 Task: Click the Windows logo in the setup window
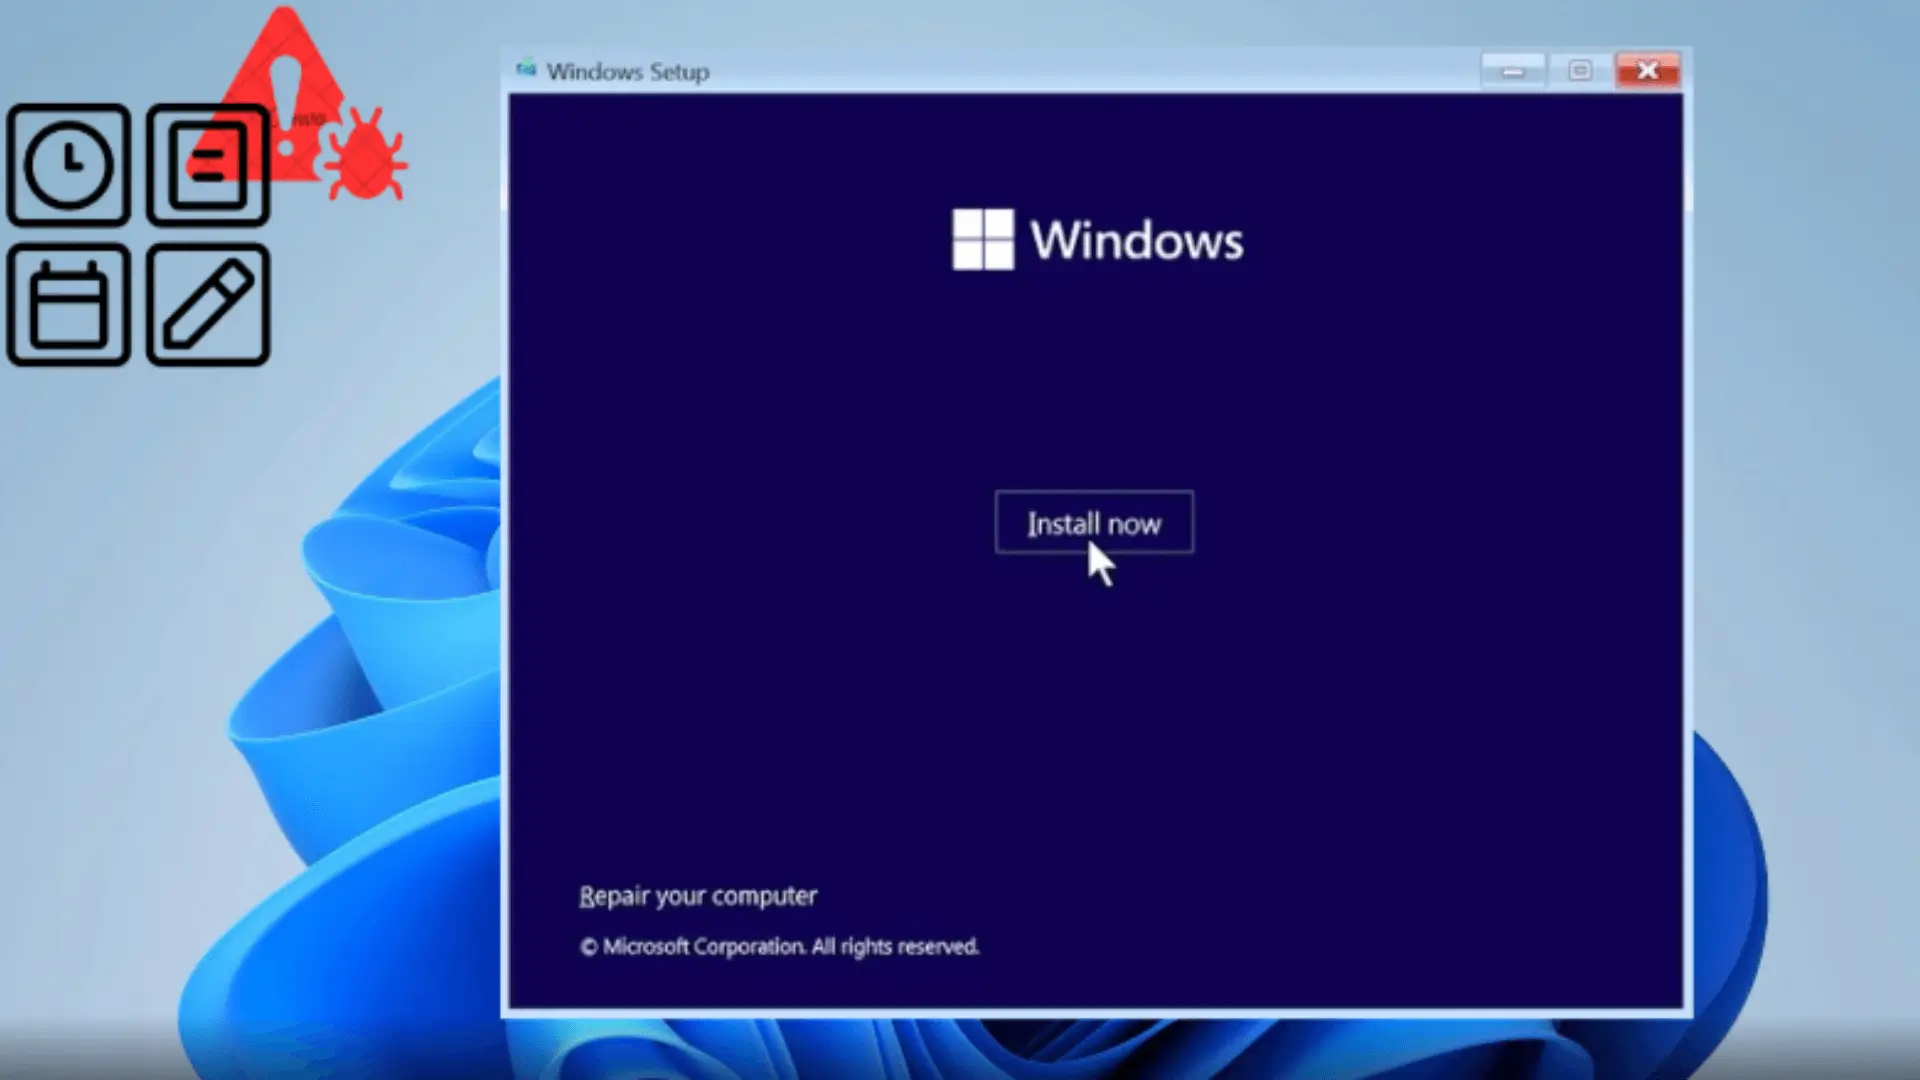983,240
